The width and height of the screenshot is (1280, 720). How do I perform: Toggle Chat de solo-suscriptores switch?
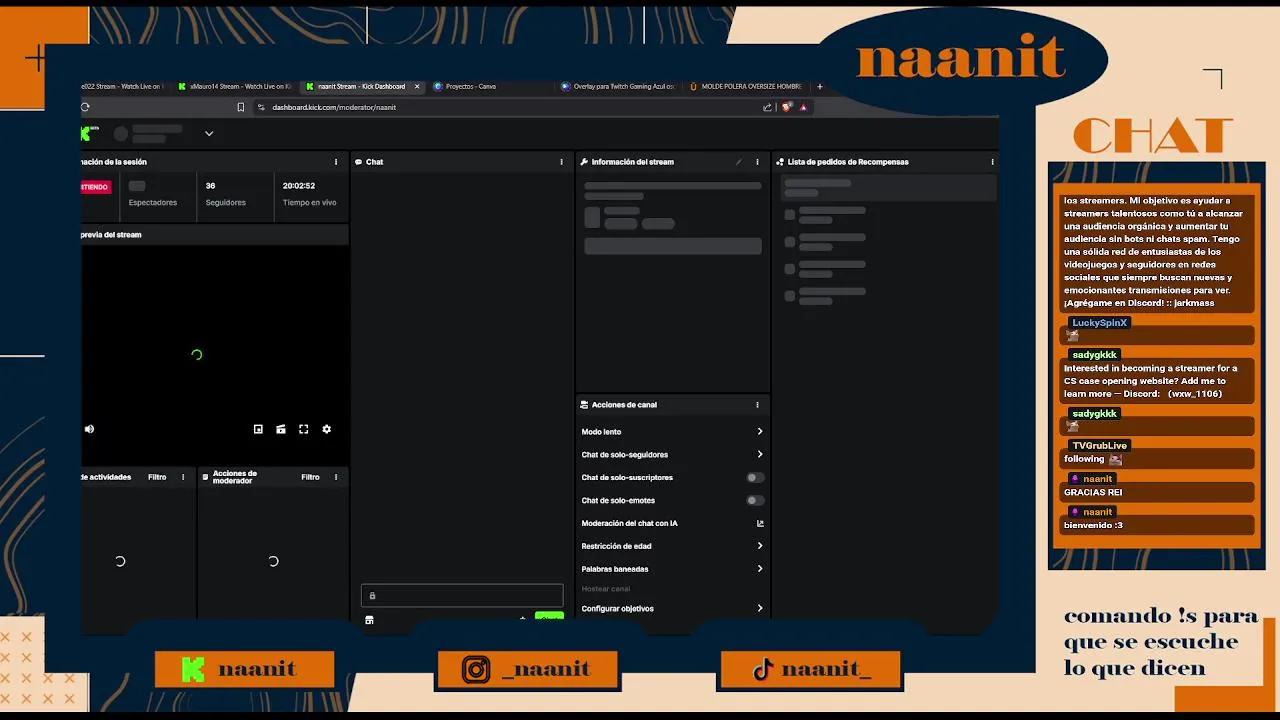point(755,477)
